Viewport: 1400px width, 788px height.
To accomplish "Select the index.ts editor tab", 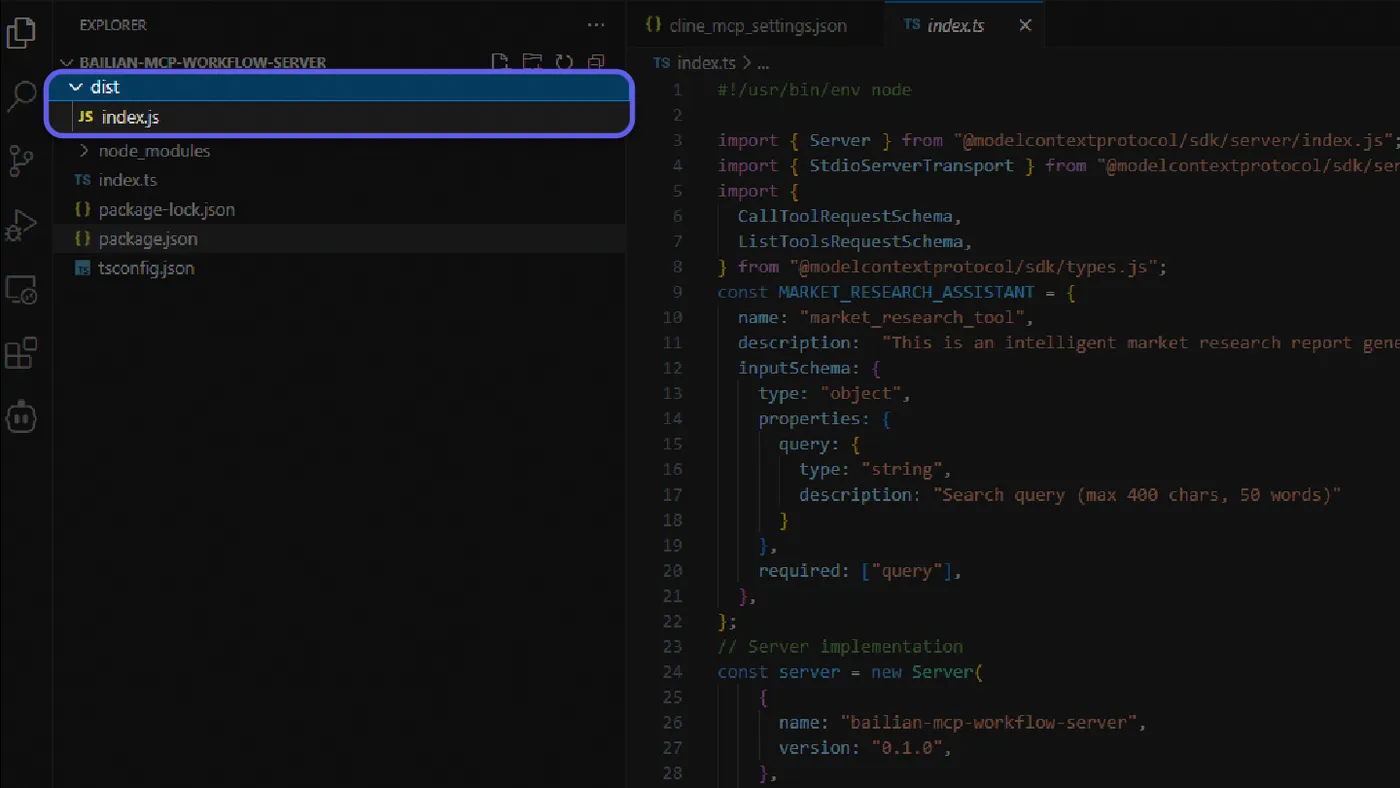I will 956,26.
